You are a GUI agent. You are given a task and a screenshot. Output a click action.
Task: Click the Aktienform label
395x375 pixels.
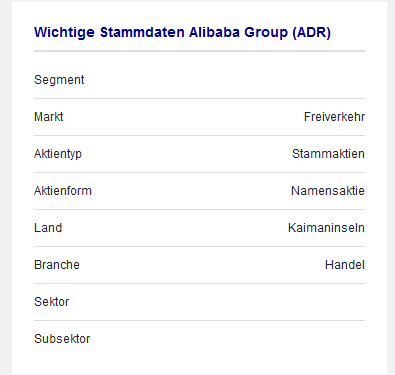(63, 191)
